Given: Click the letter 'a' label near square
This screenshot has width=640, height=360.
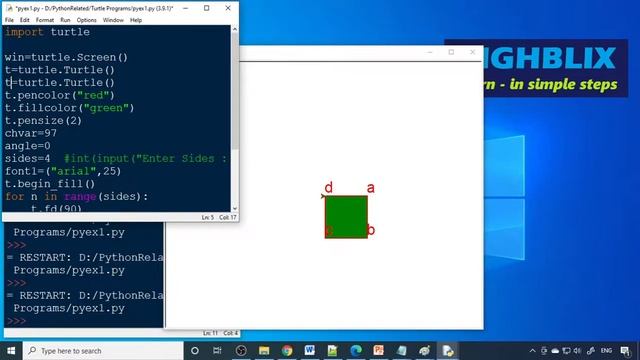Looking at the screenshot, I should coord(371,188).
